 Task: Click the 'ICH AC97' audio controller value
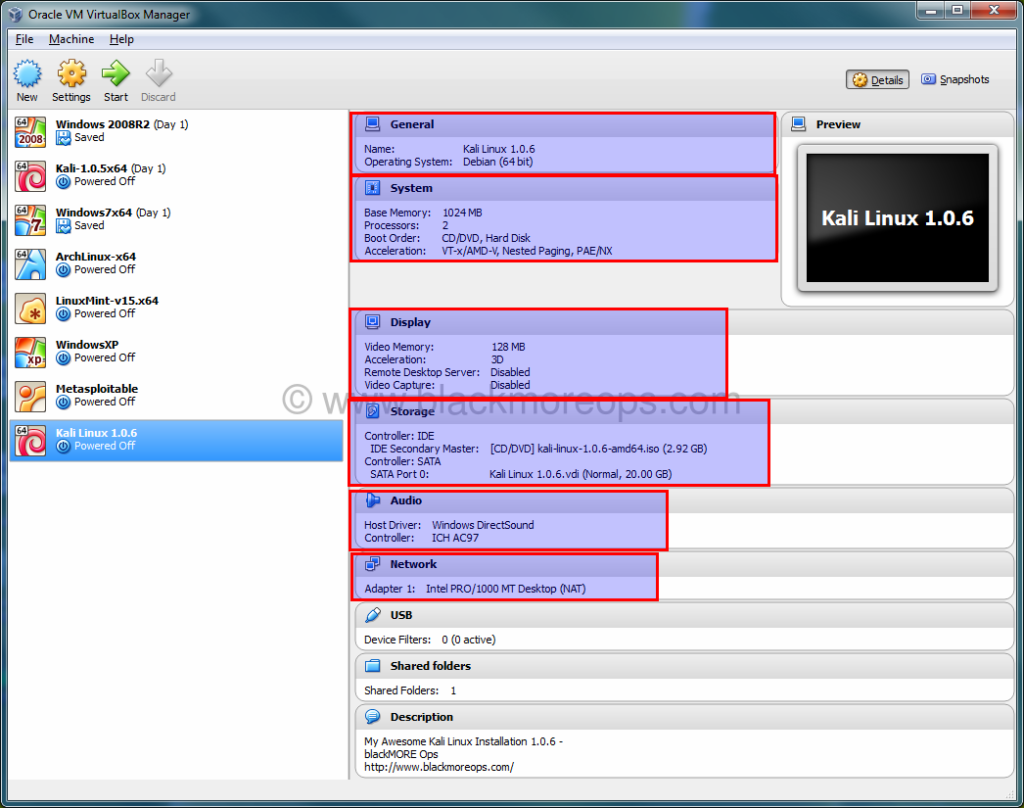pos(455,538)
